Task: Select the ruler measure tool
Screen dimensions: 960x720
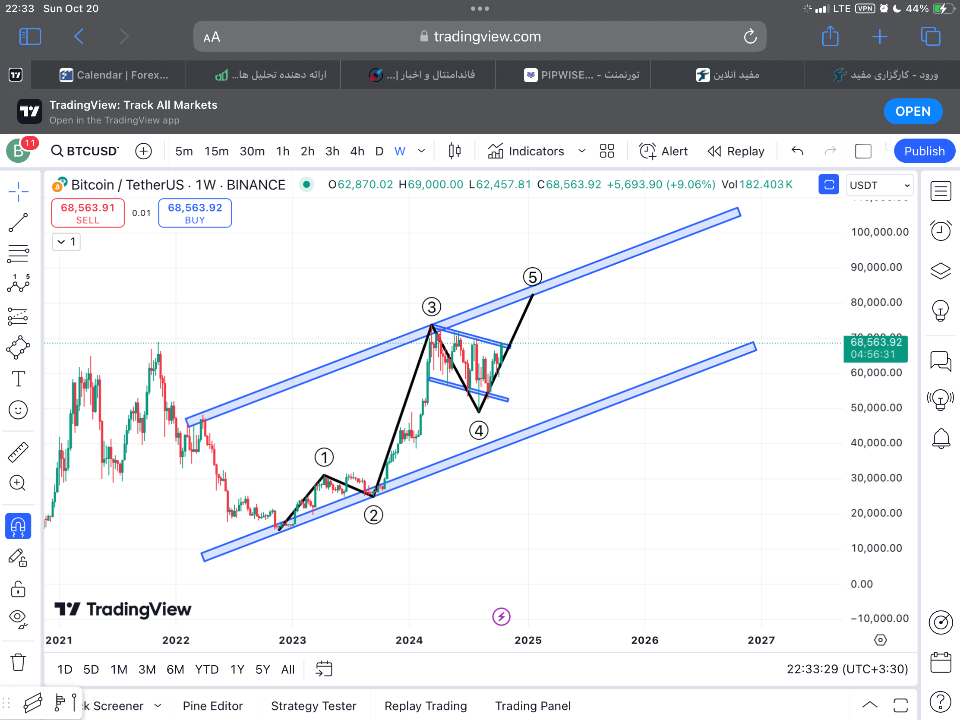Action: click(18, 452)
